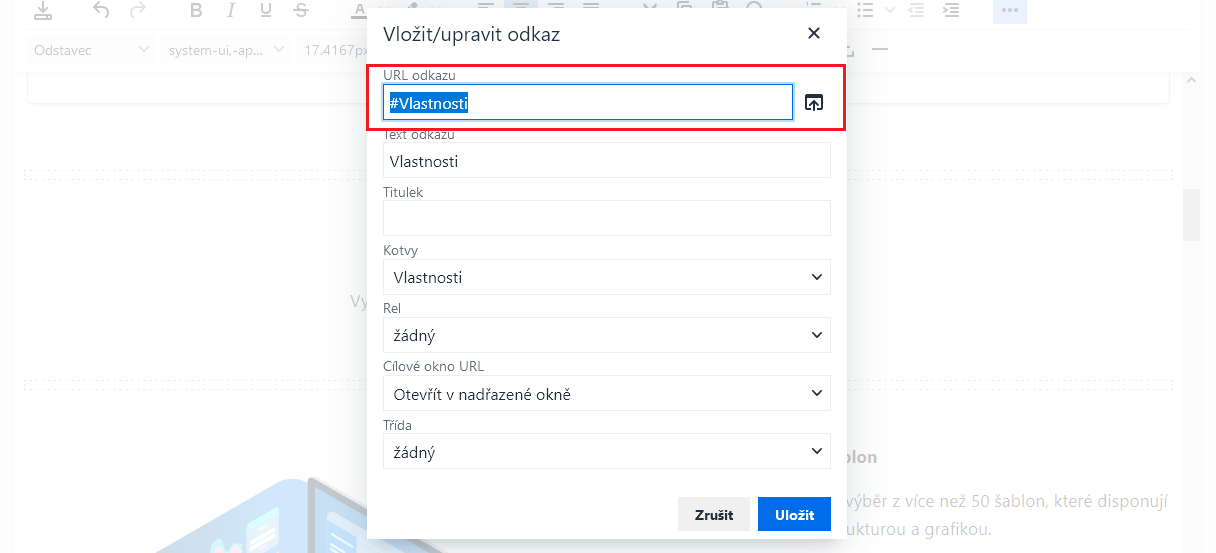This screenshot has height=553, width=1216.
Task: Close the Vložit/upravit odkaz dialog
Action: tap(814, 33)
